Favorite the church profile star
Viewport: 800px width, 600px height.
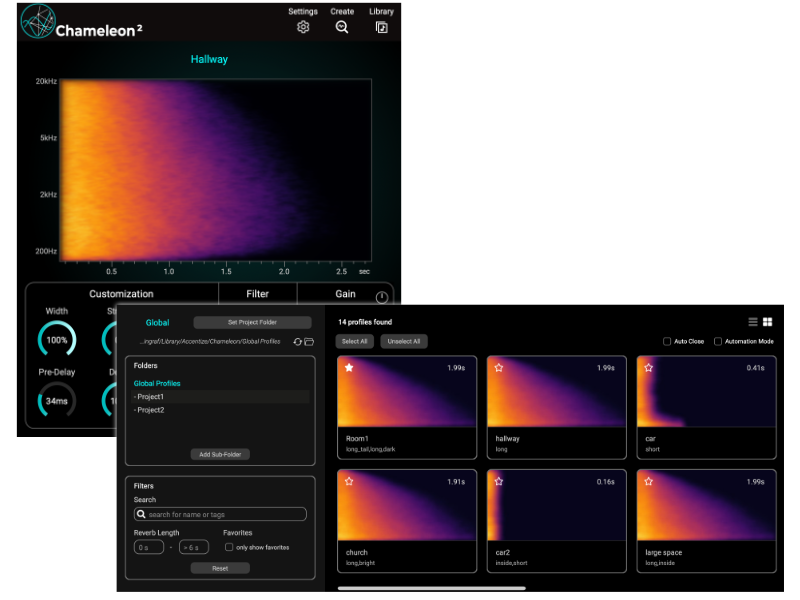(x=349, y=481)
